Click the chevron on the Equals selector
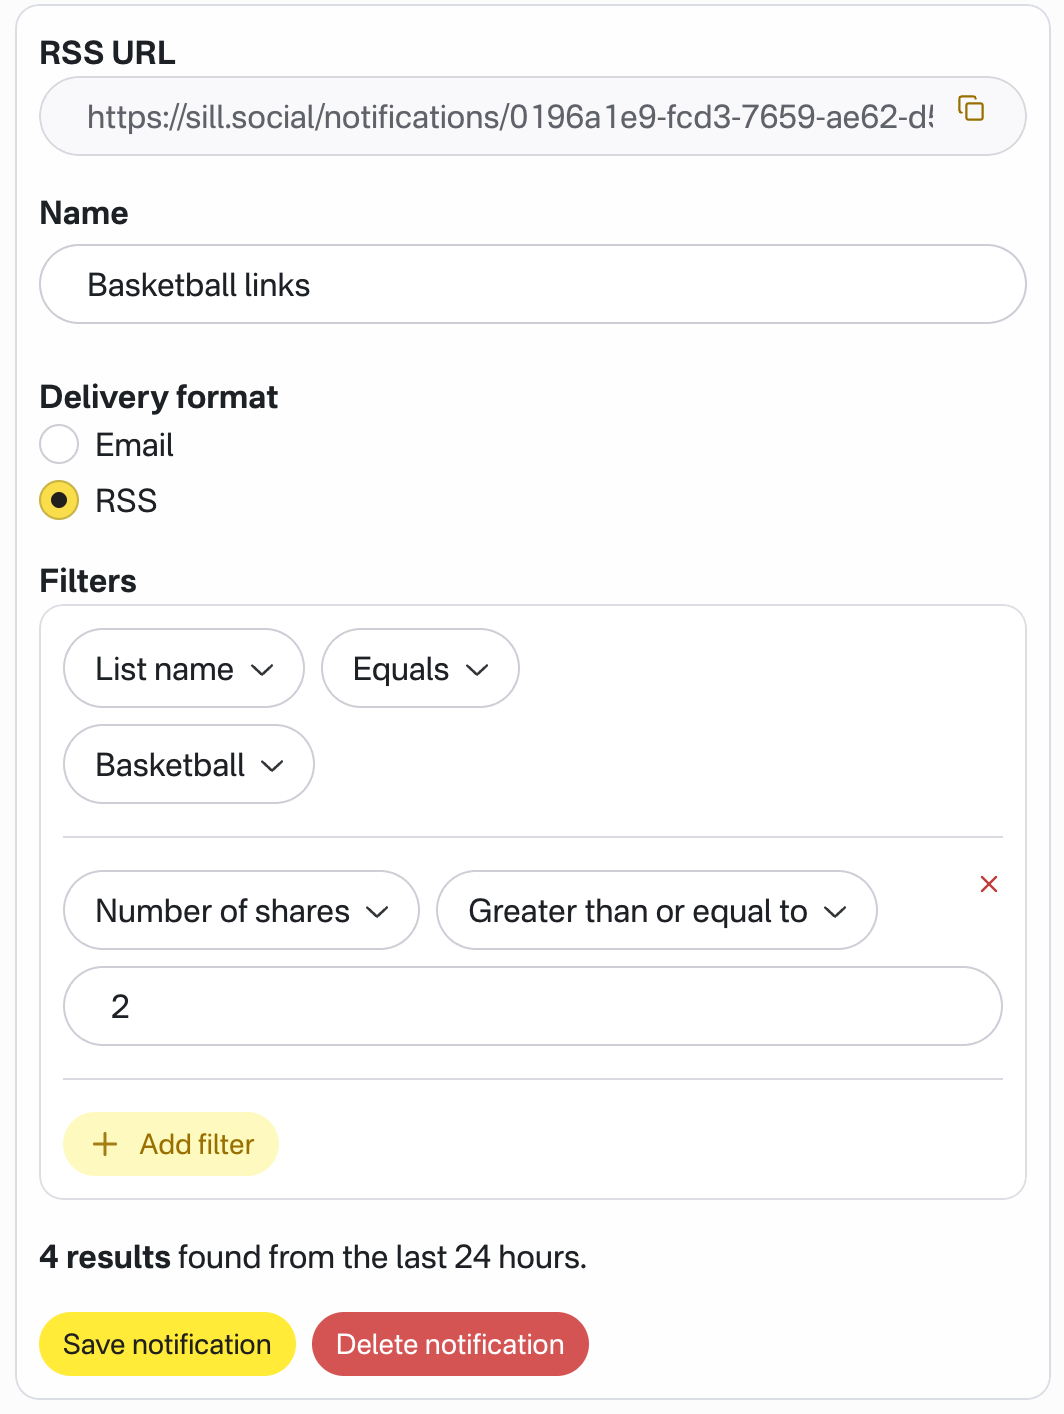This screenshot has width=1064, height=1414. tap(477, 670)
